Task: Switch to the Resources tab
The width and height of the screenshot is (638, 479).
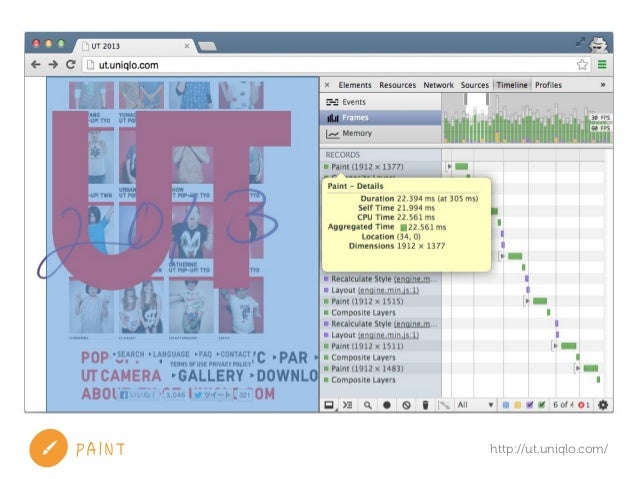Action: 398,85
